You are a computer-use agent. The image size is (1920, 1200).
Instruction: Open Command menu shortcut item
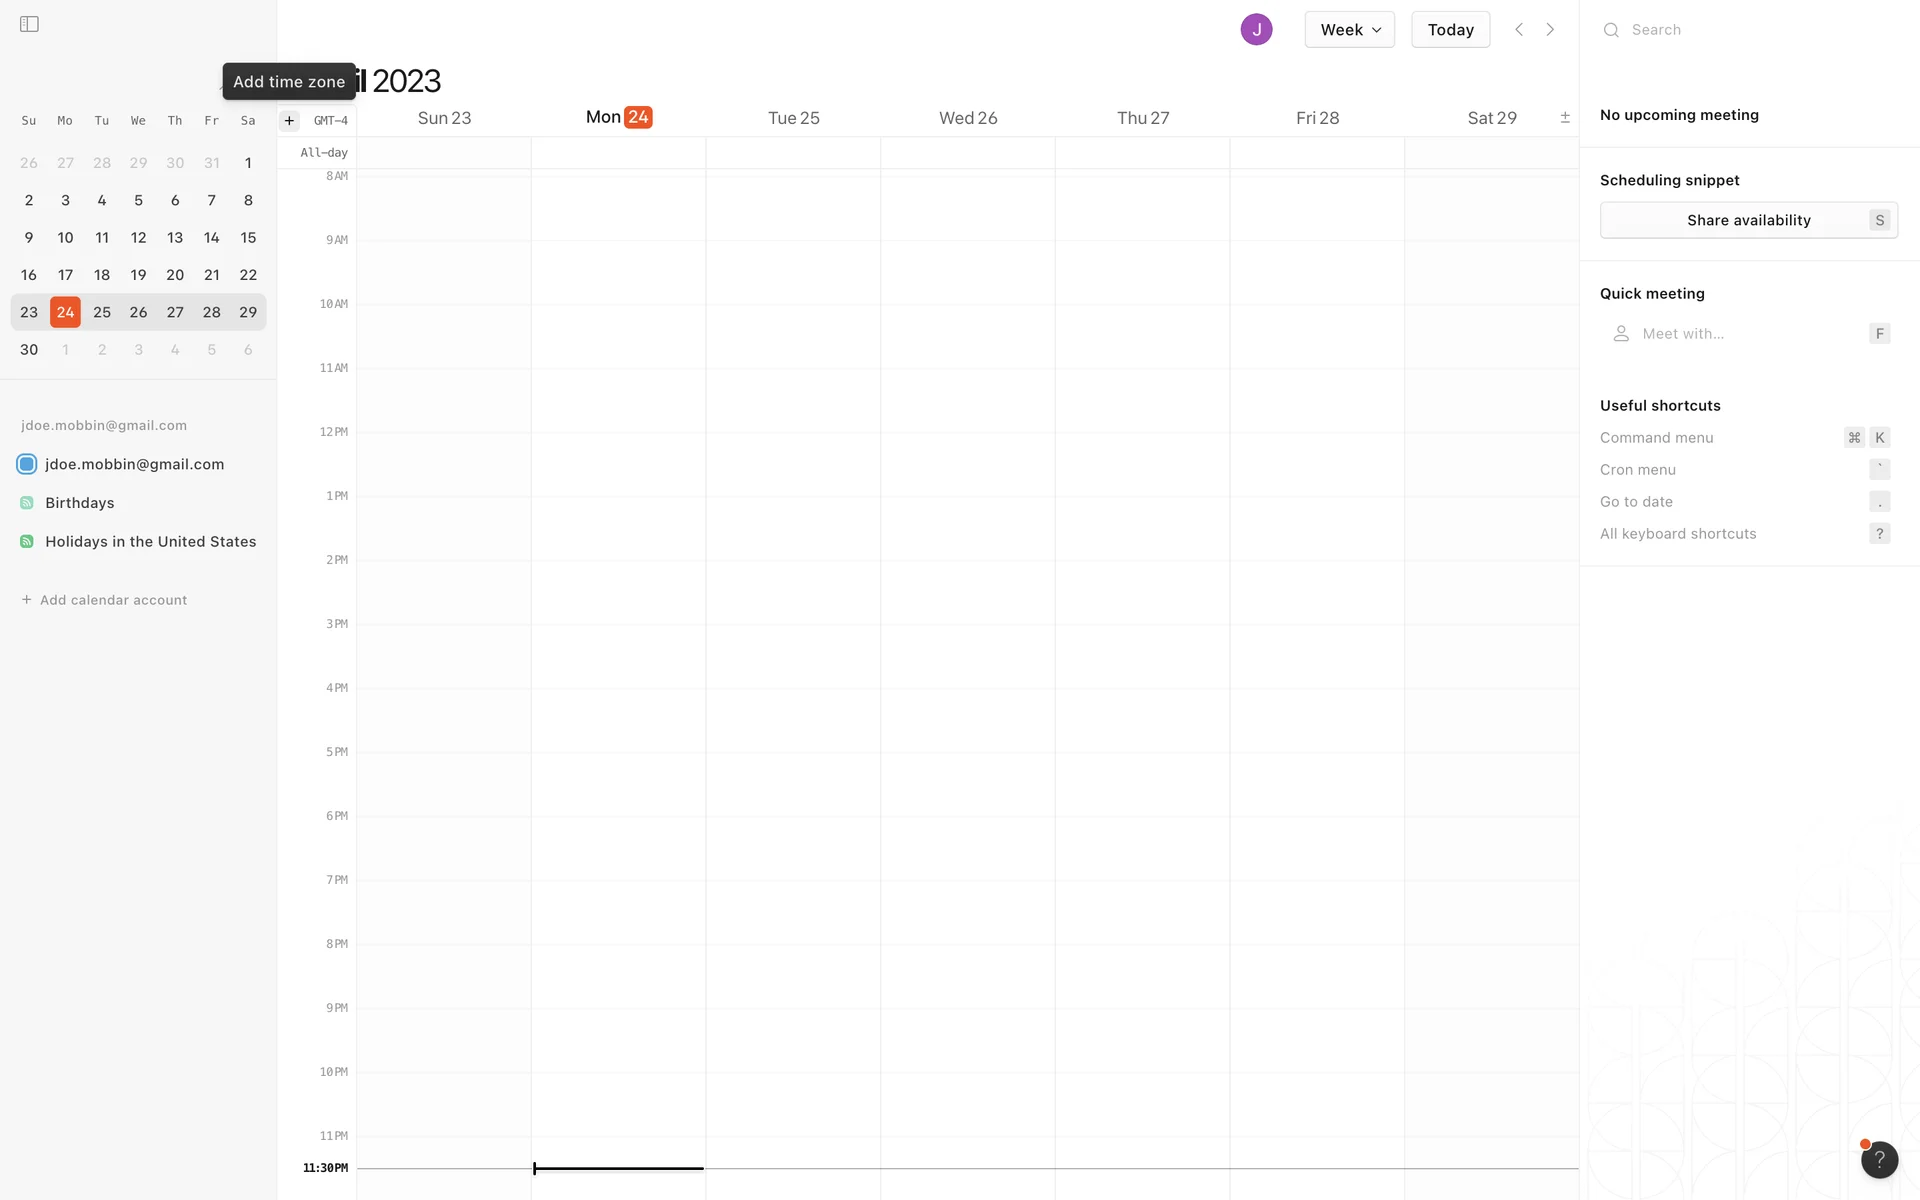coord(1657,438)
